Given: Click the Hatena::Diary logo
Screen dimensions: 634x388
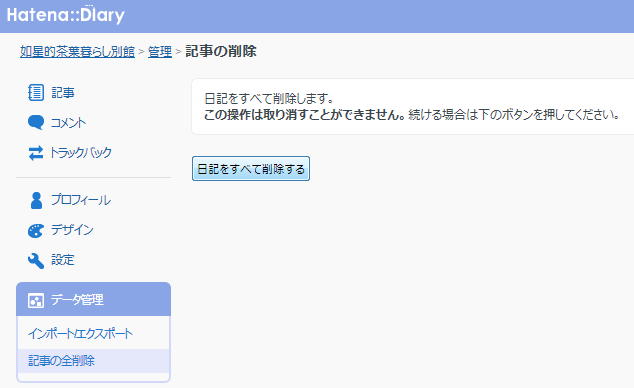Looking at the screenshot, I should tap(66, 15).
